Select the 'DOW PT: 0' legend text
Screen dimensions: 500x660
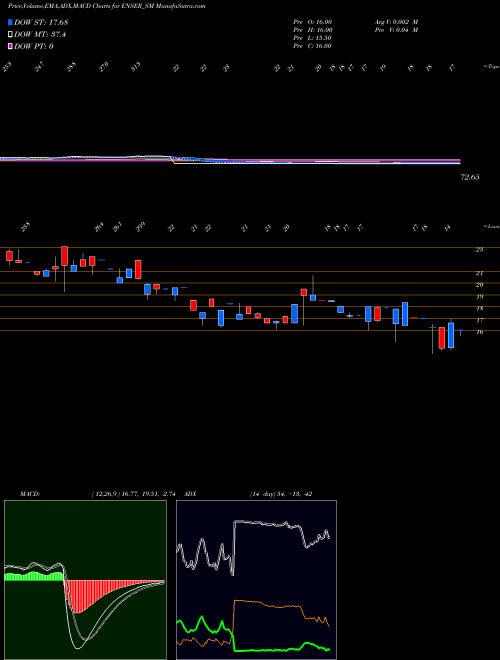point(34,46)
